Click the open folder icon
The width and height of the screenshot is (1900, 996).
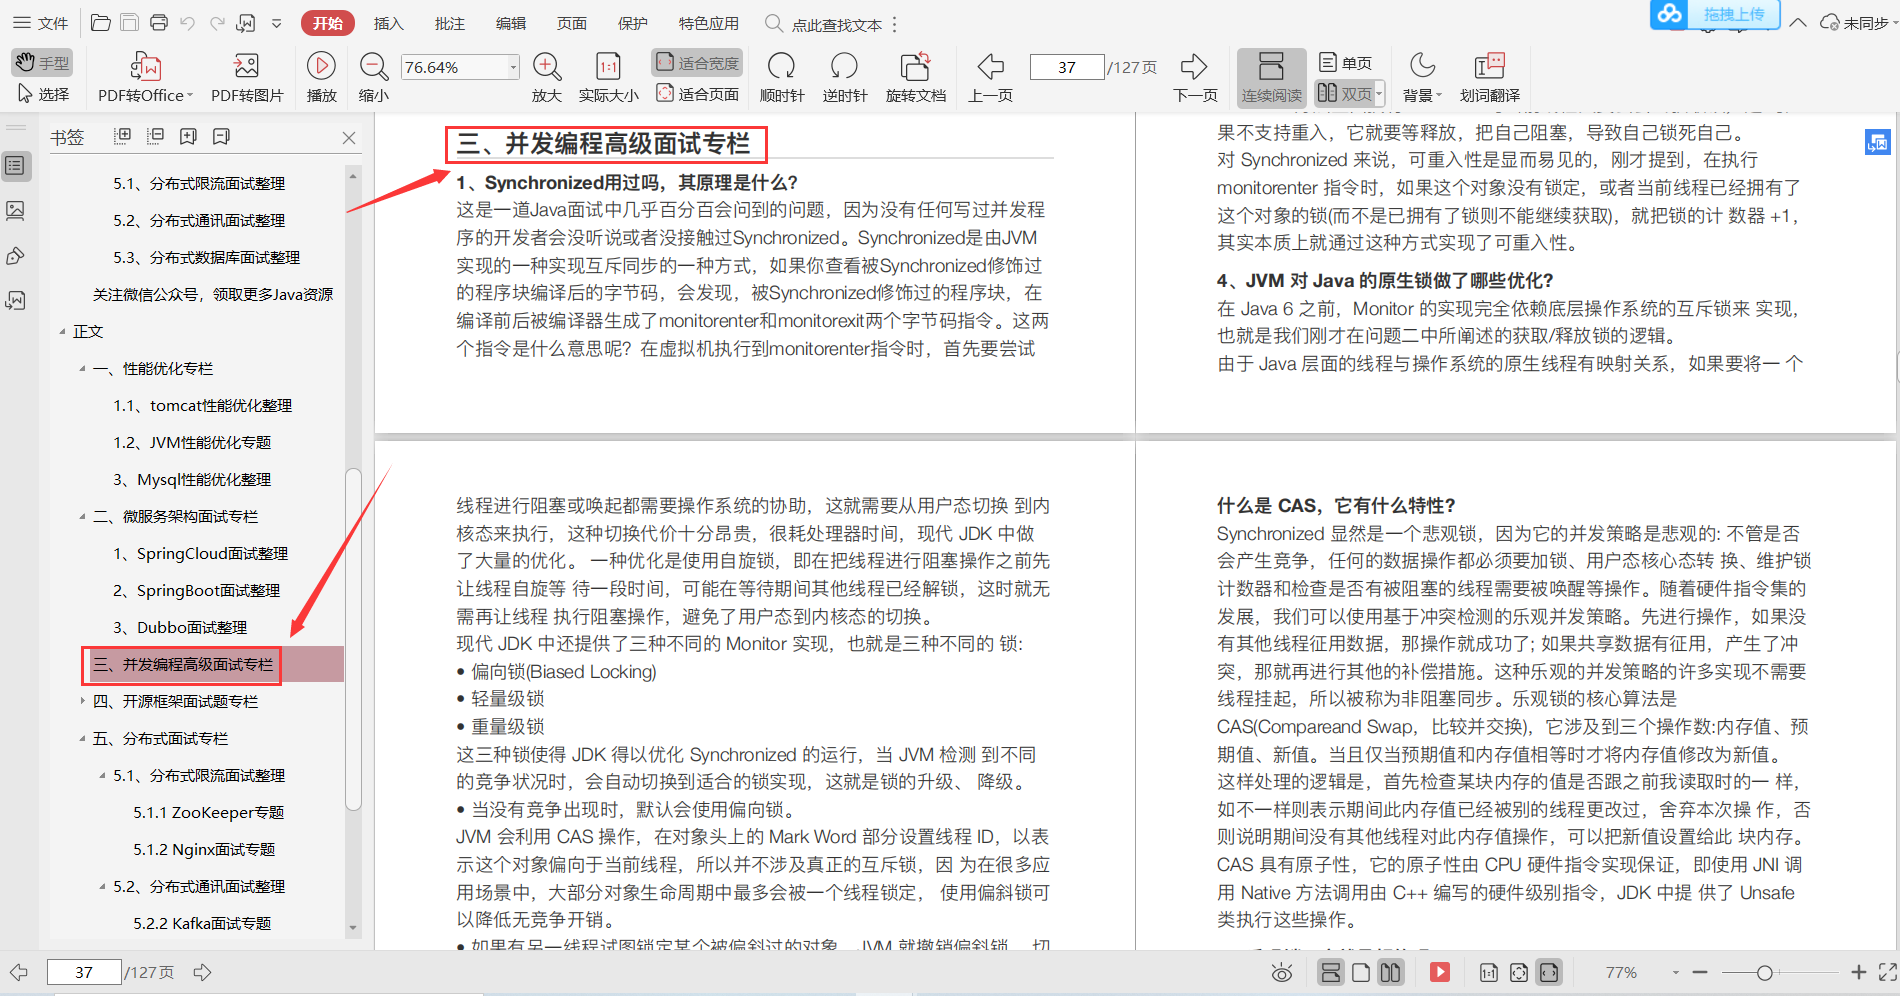(x=100, y=22)
